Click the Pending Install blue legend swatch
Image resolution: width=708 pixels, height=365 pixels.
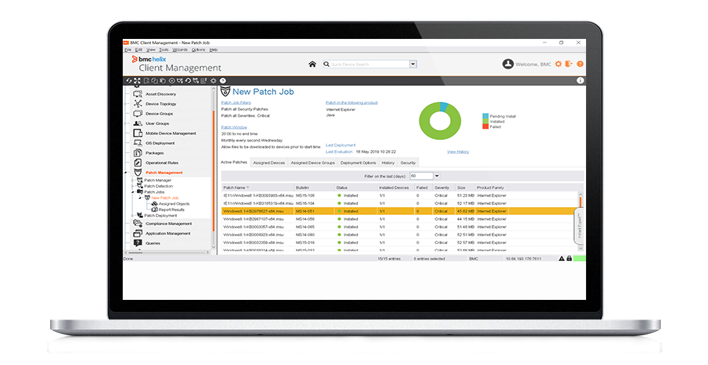coord(485,116)
